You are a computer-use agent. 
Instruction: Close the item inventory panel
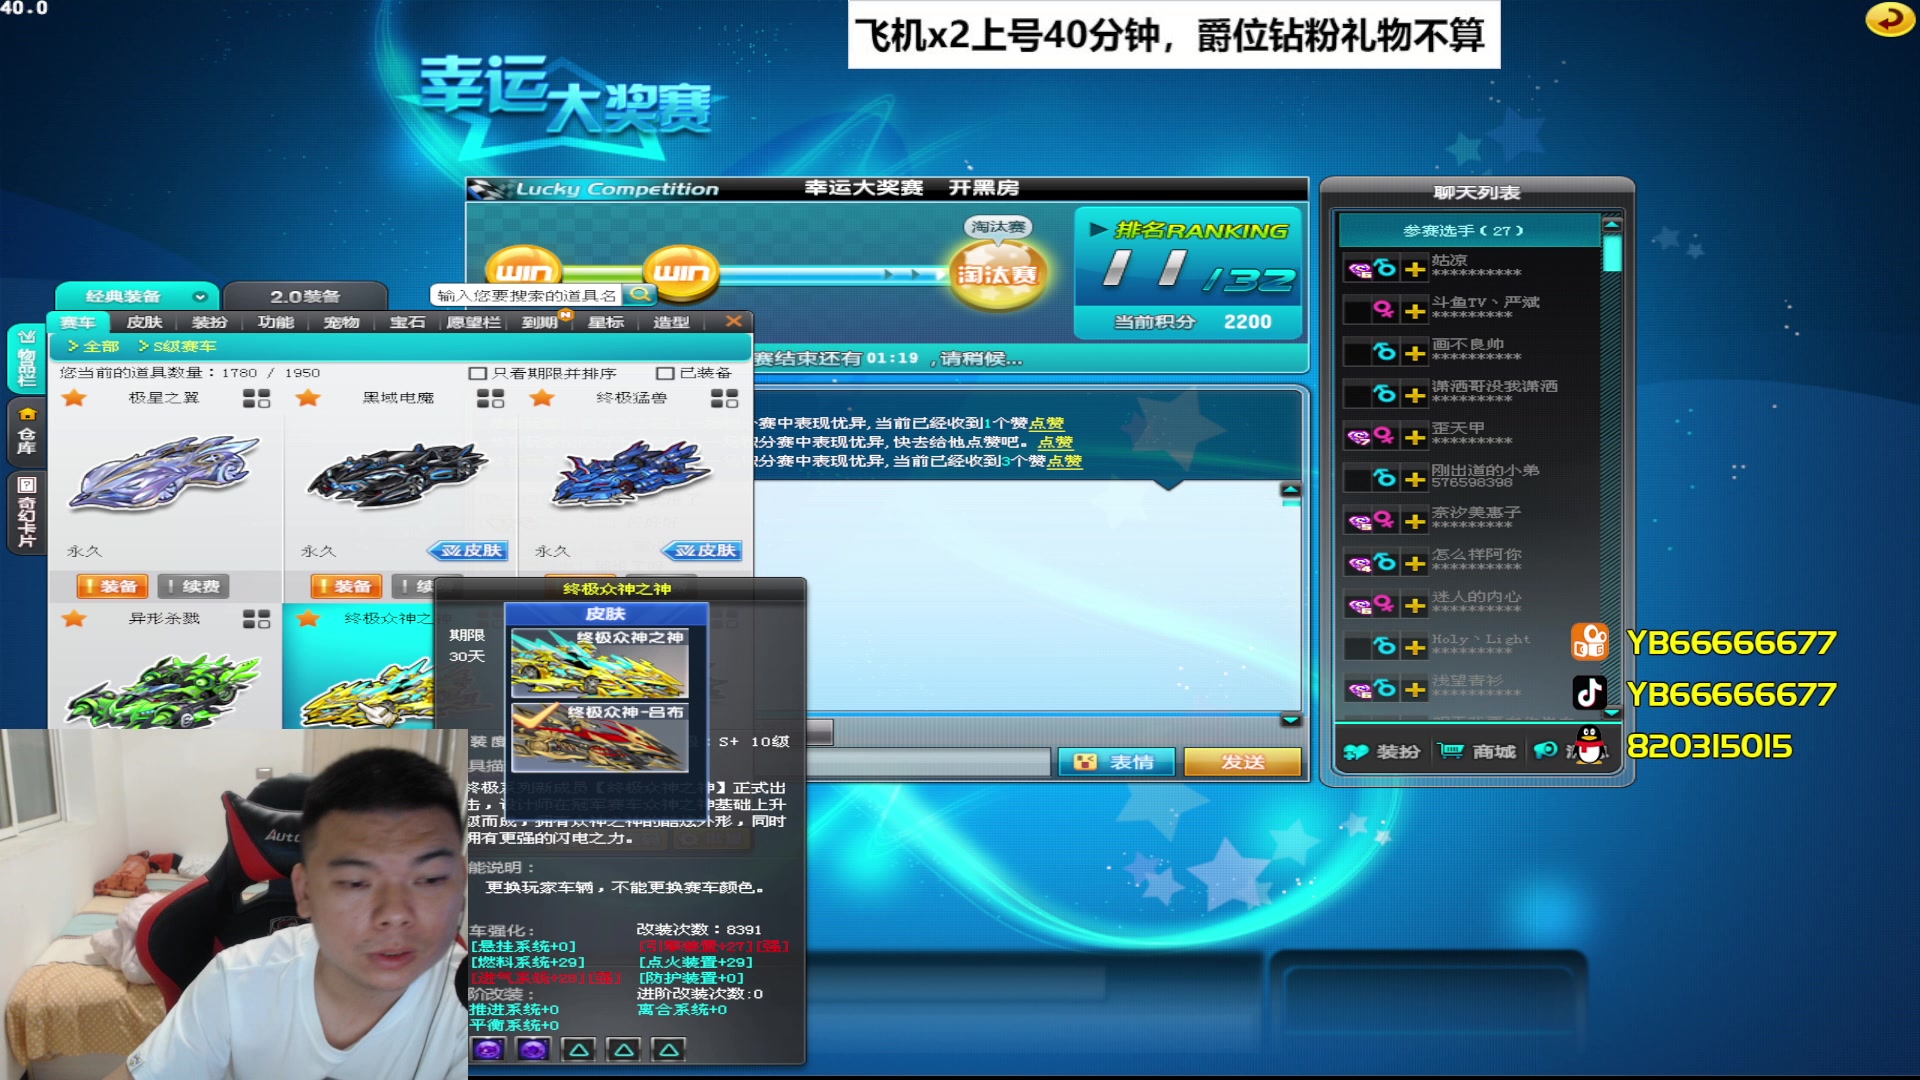[733, 321]
